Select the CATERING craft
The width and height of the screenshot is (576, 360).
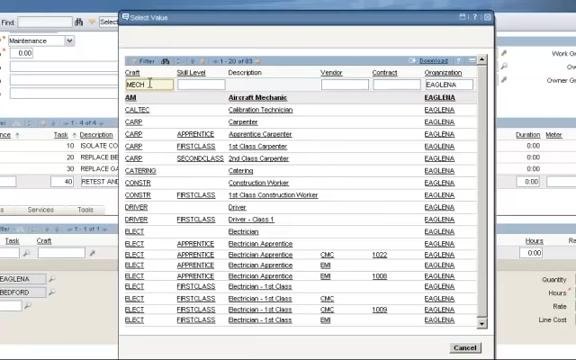pos(140,170)
